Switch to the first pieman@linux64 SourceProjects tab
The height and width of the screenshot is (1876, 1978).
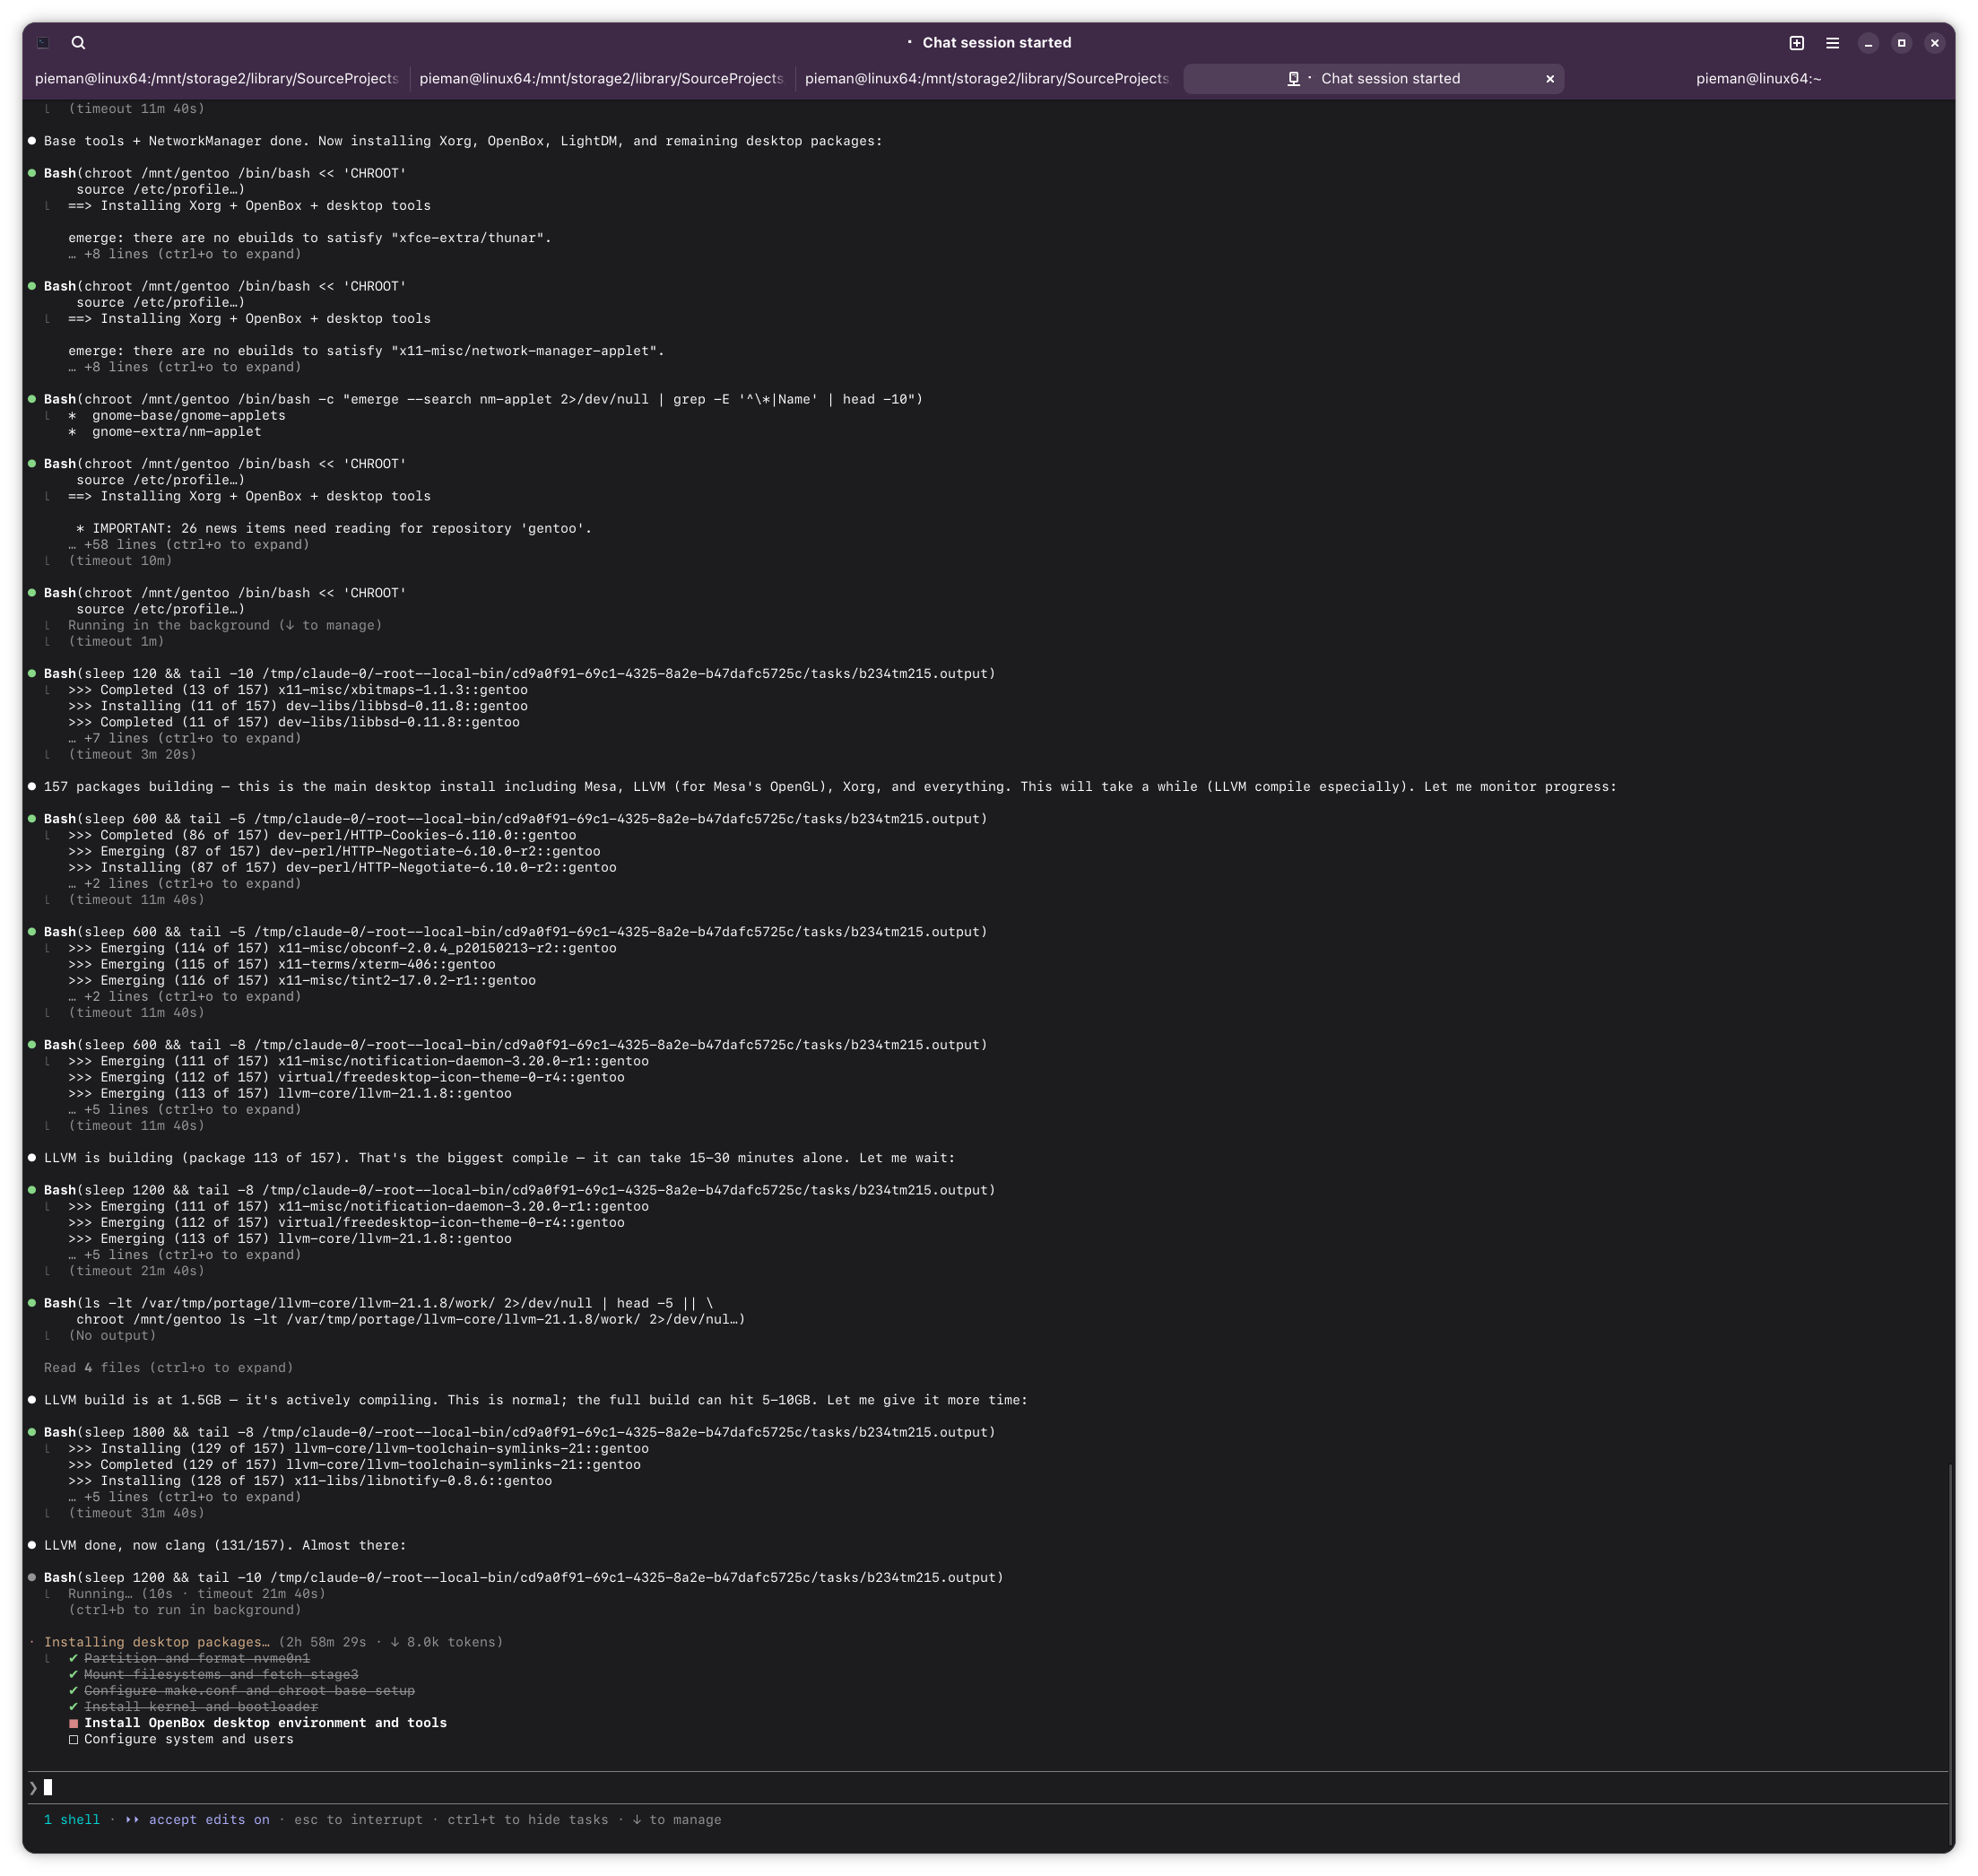(216, 79)
